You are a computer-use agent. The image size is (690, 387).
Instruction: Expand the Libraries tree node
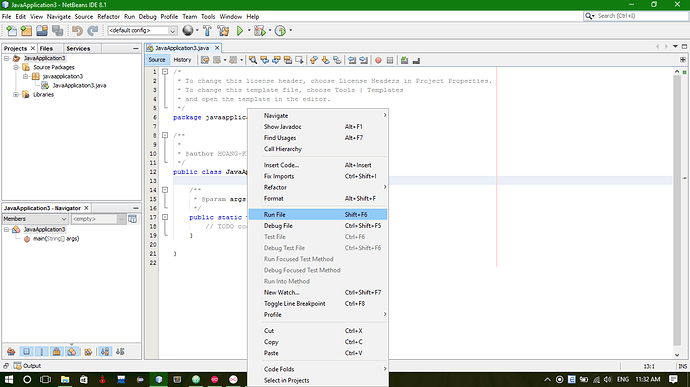pyautogui.click(x=16, y=95)
